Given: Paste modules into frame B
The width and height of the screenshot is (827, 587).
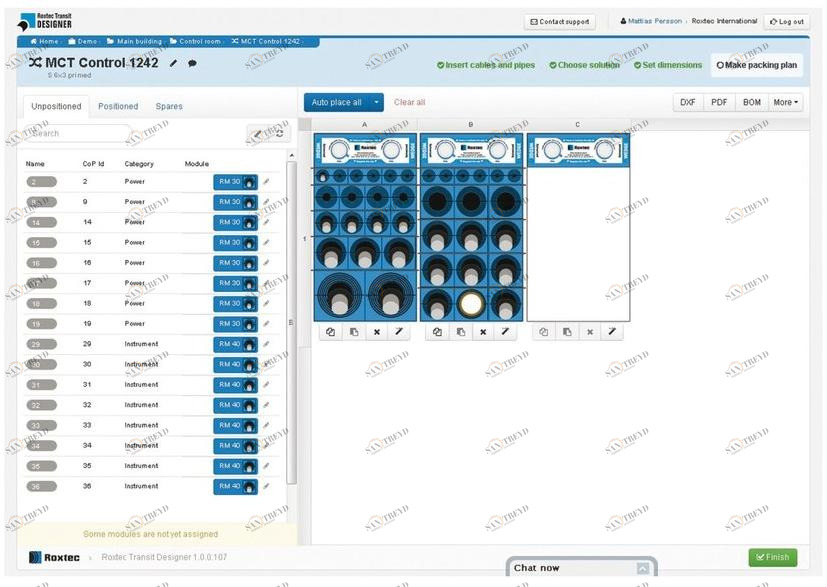Looking at the screenshot, I should click(x=460, y=331).
